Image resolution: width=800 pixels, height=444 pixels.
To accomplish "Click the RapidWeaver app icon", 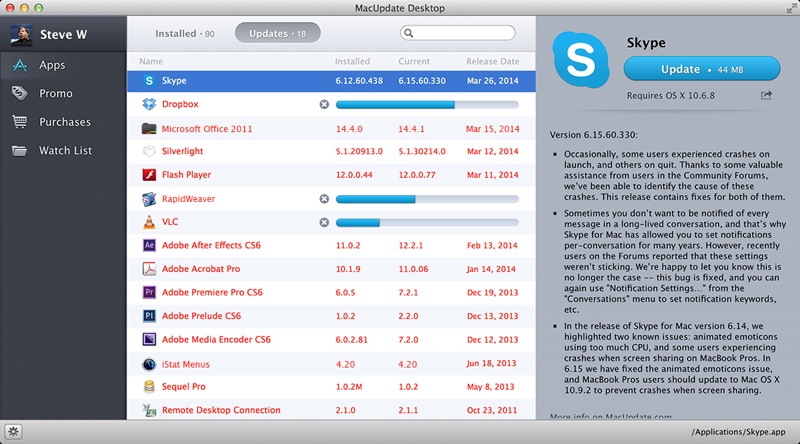I will click(148, 199).
